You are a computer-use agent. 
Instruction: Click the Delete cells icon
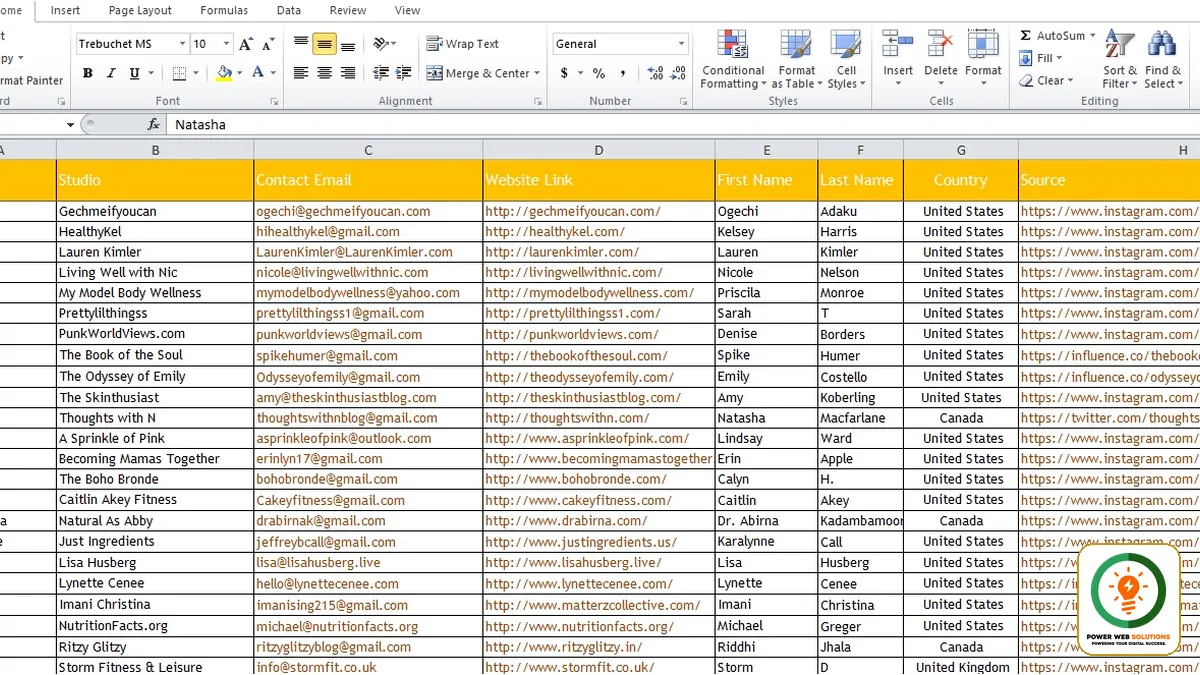point(940,45)
